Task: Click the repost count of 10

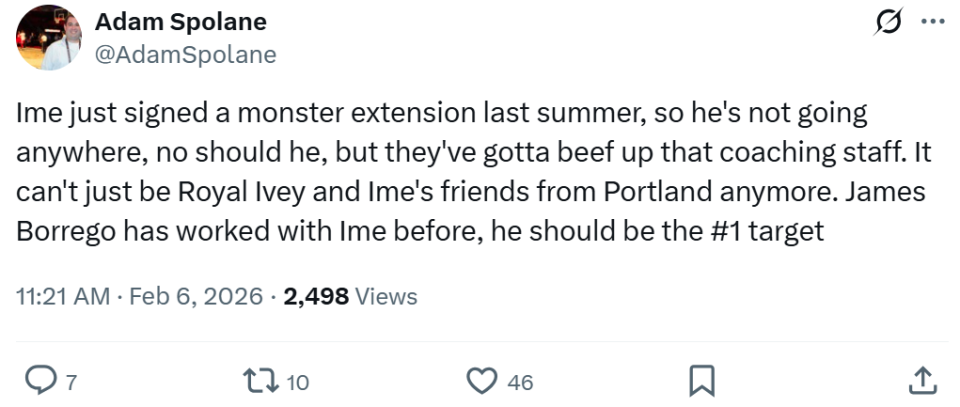Action: point(297,381)
